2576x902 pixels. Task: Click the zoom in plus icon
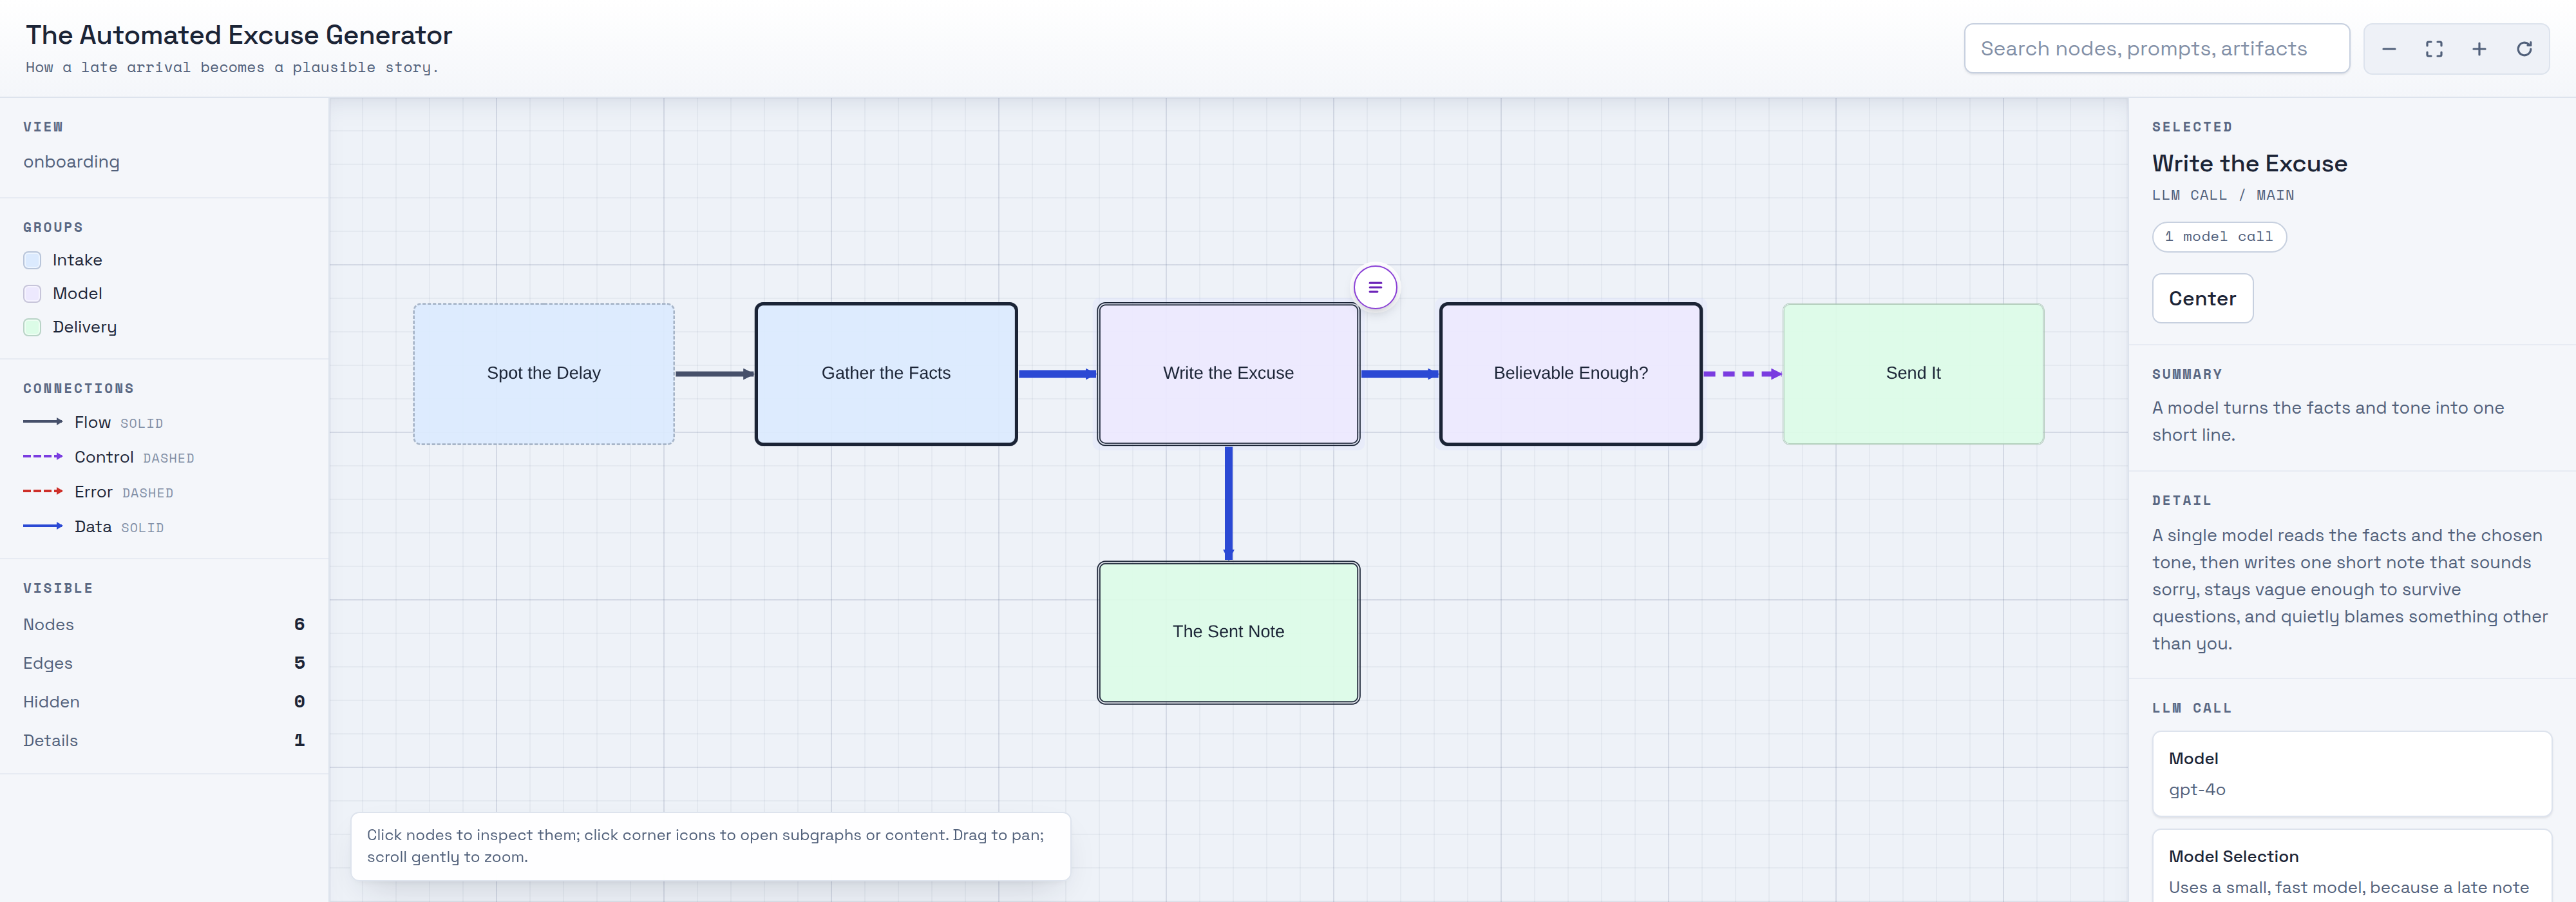(2479, 49)
